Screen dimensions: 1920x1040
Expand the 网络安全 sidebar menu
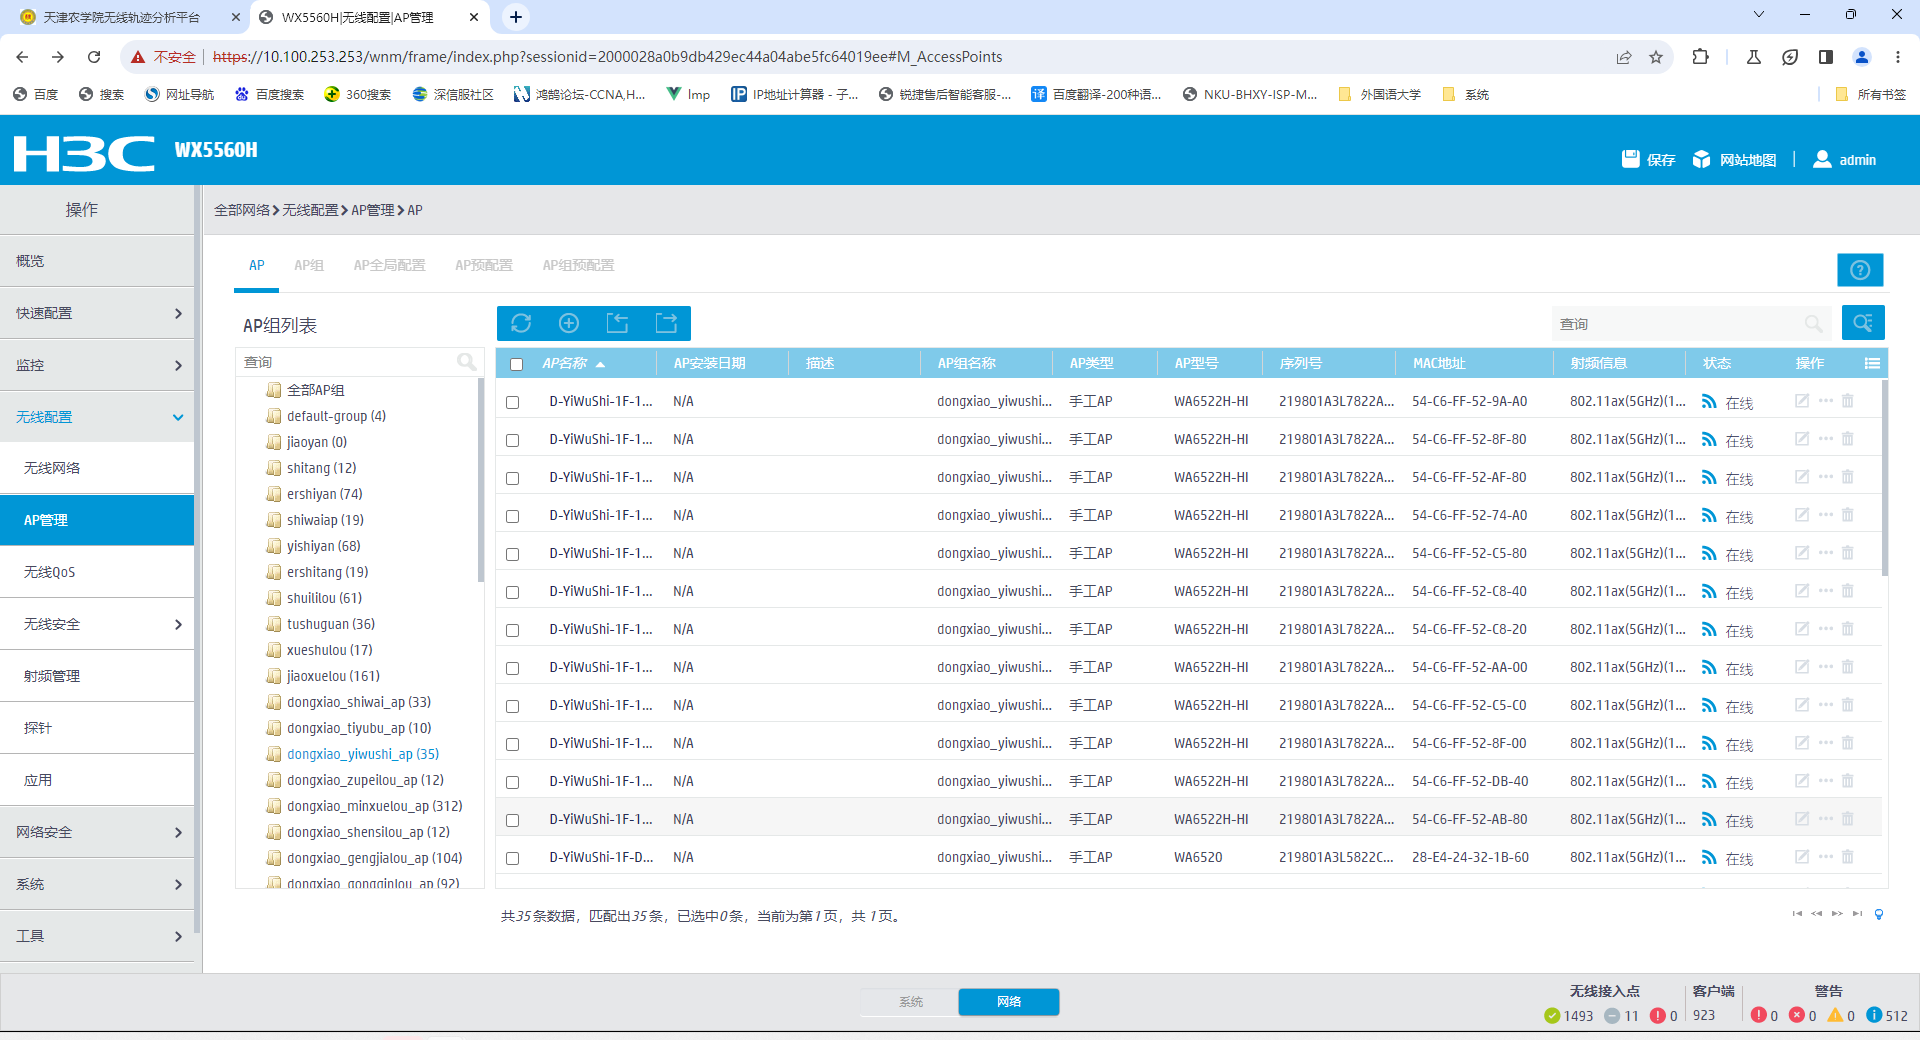pos(97,832)
